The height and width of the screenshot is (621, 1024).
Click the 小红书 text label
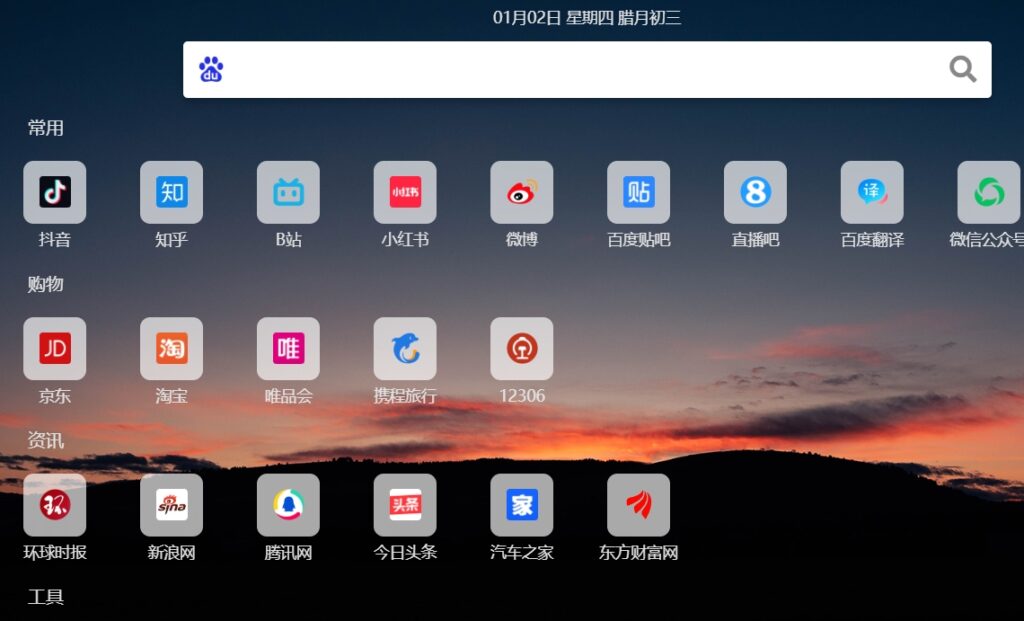(x=405, y=240)
